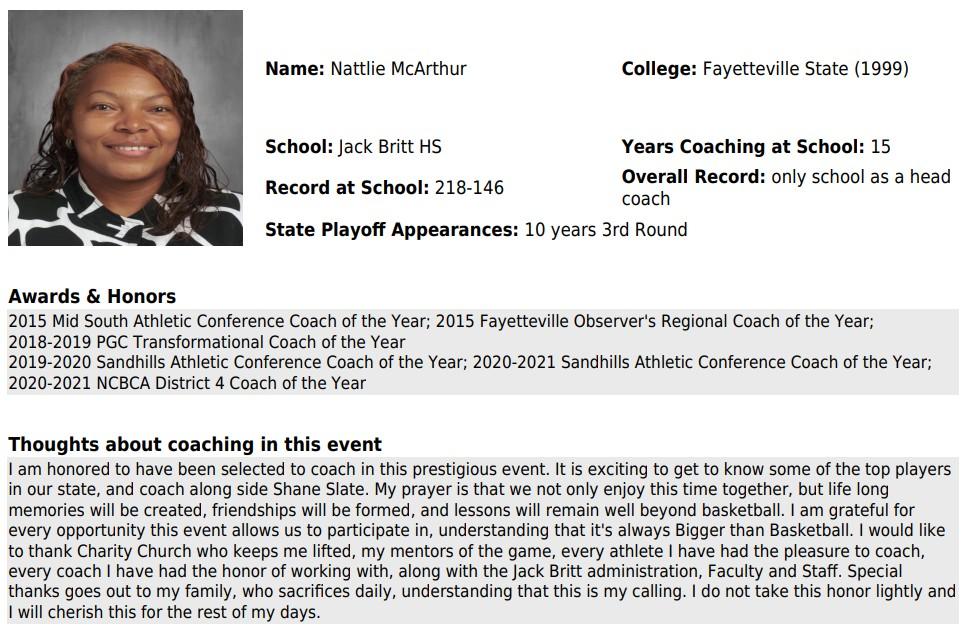
Task: Click the "State Playoff Appearances:" label
Action: point(391,230)
